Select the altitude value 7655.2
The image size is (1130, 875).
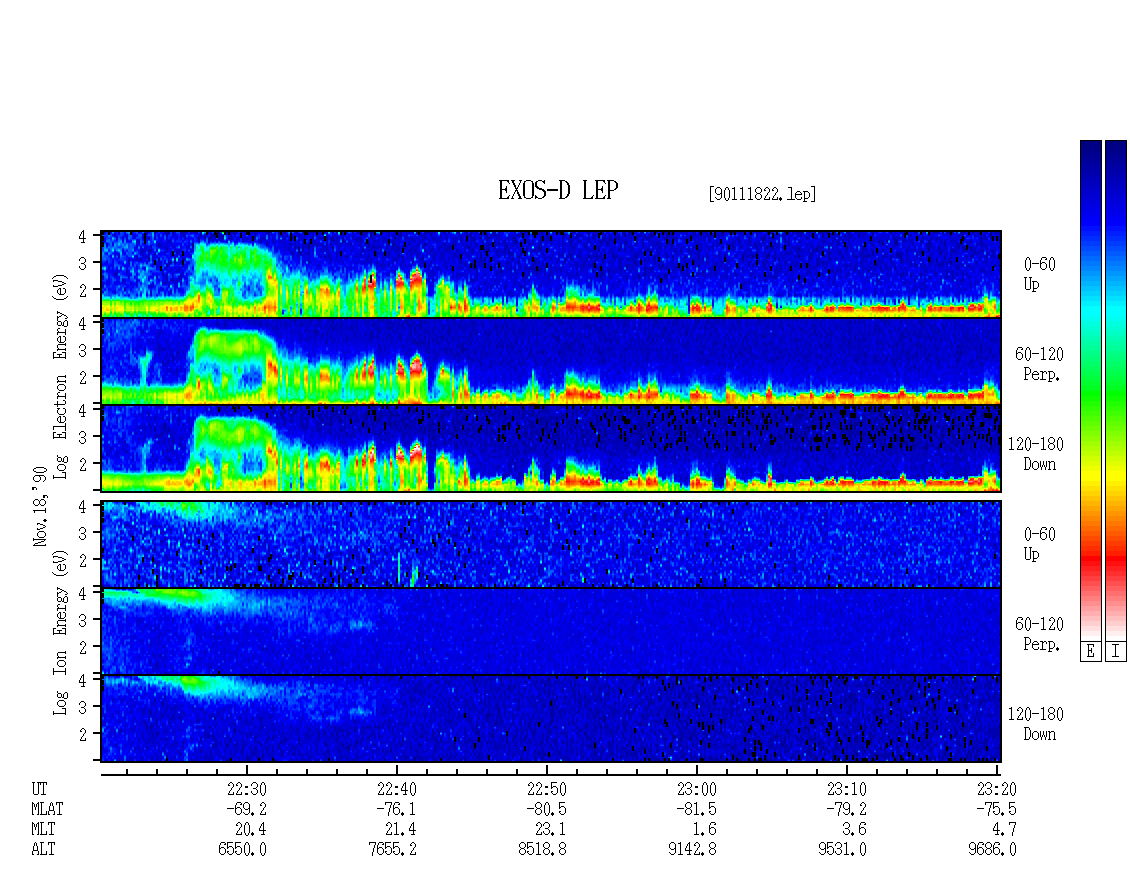point(392,850)
